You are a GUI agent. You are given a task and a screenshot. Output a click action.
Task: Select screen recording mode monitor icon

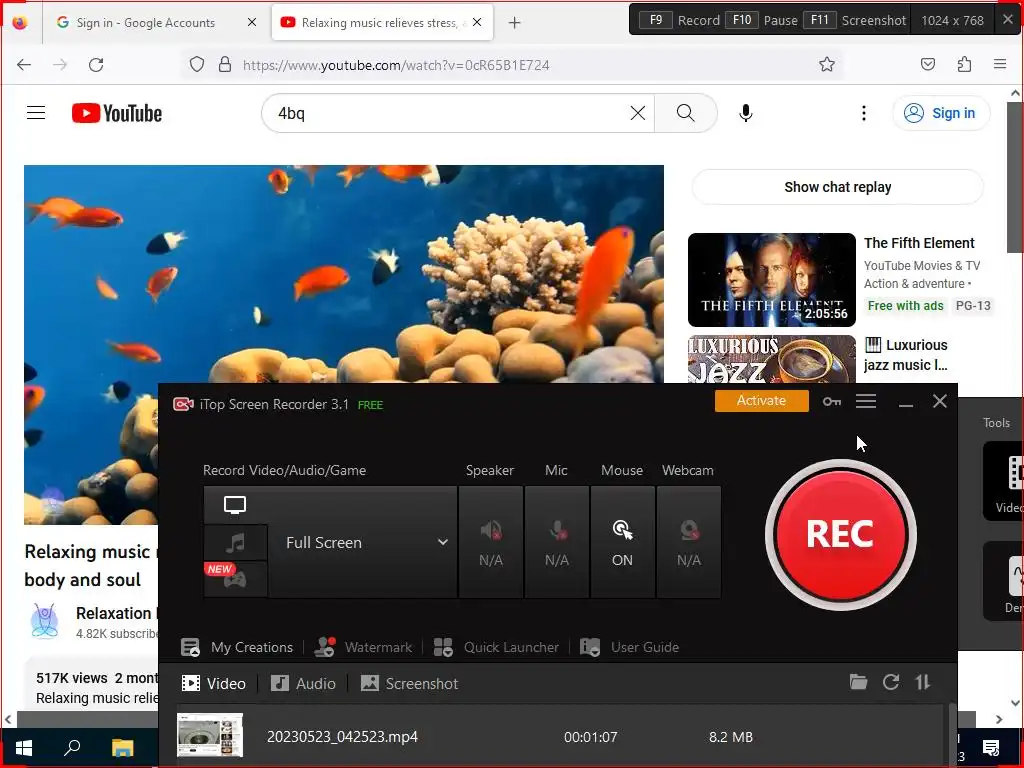[235, 505]
